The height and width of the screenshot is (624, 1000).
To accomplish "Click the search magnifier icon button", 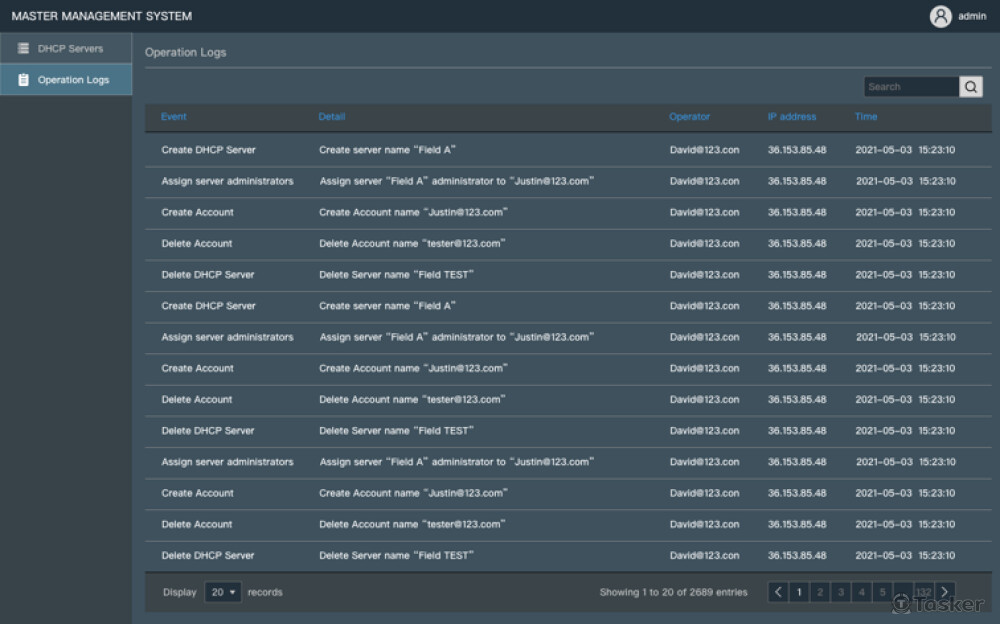I will (971, 87).
